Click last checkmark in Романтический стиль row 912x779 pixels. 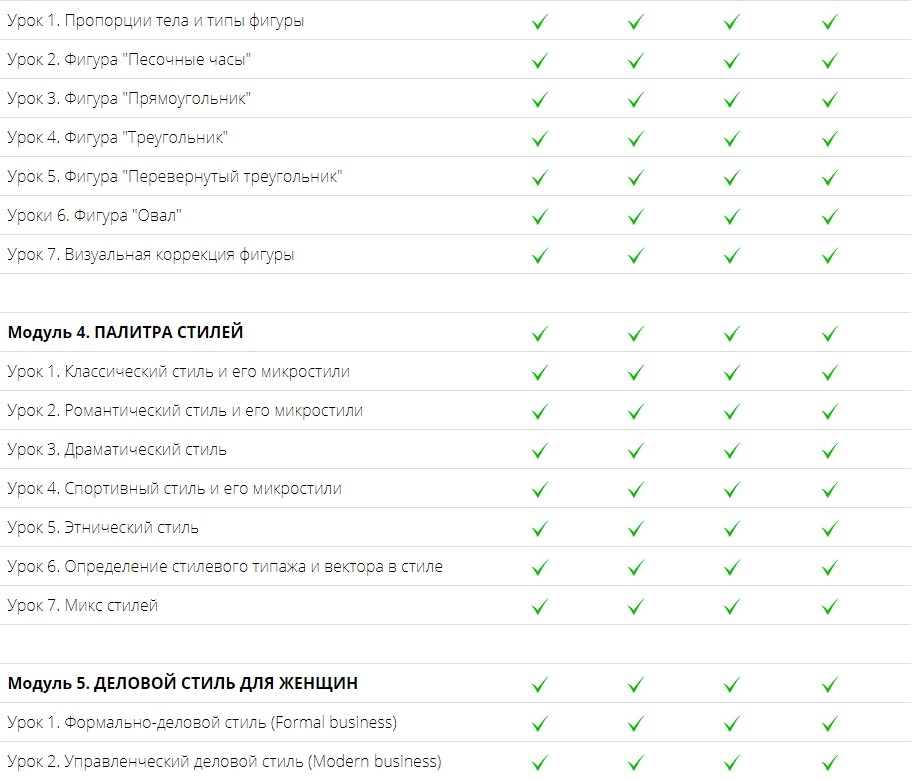(829, 412)
